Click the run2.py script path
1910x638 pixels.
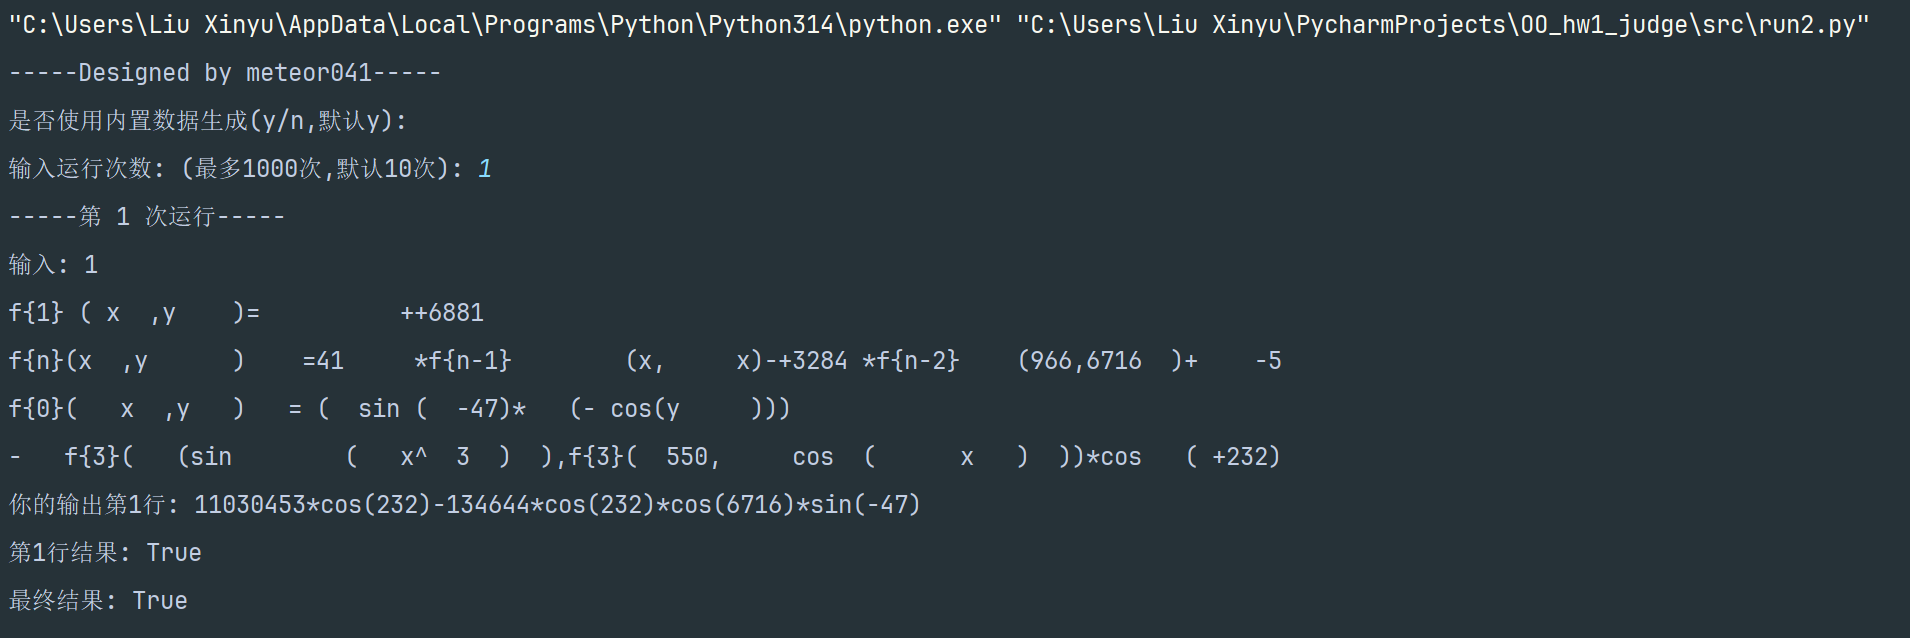[1443, 25]
